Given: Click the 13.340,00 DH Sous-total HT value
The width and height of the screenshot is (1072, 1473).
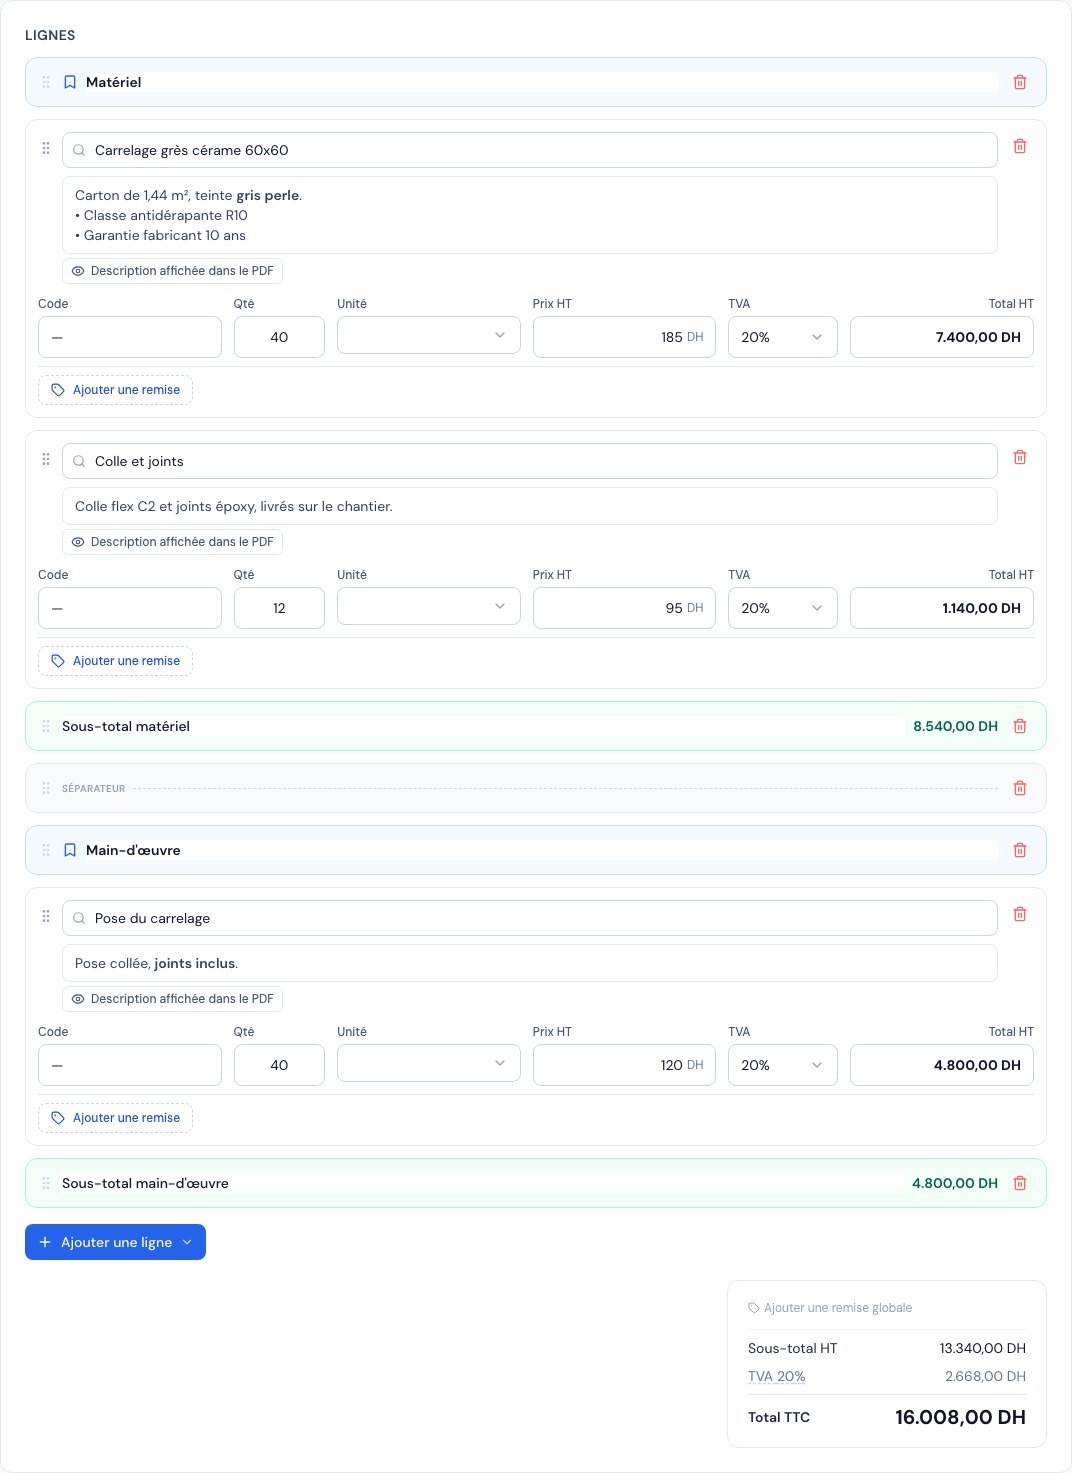Looking at the screenshot, I should coord(982,1348).
